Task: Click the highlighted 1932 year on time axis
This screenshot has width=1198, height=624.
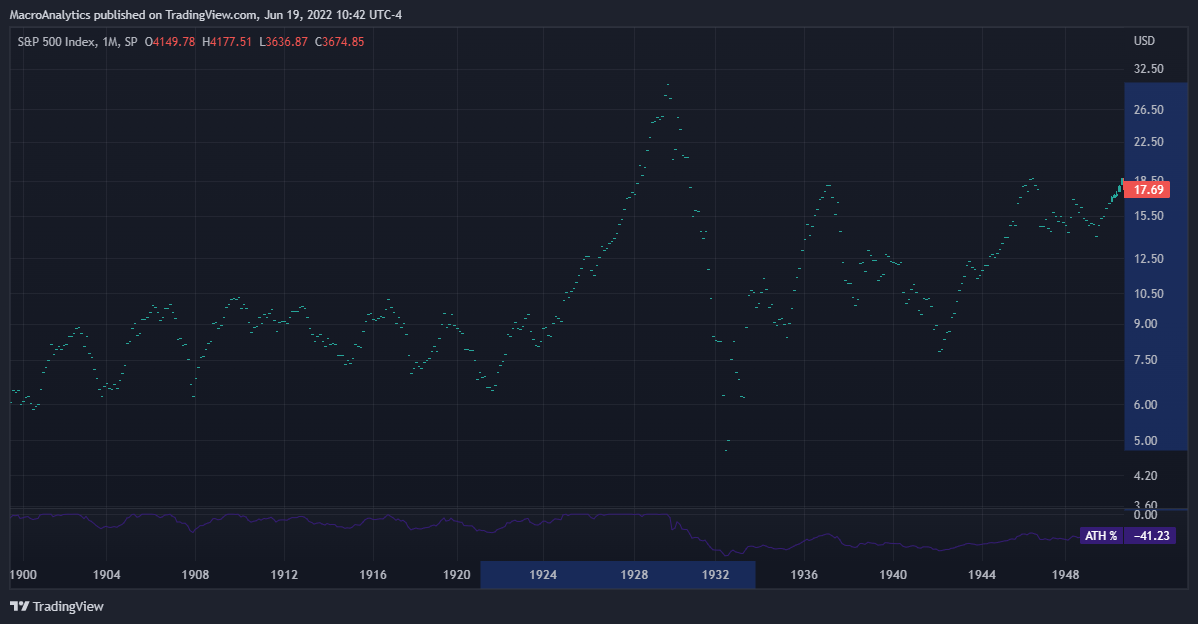Action: (x=716, y=574)
